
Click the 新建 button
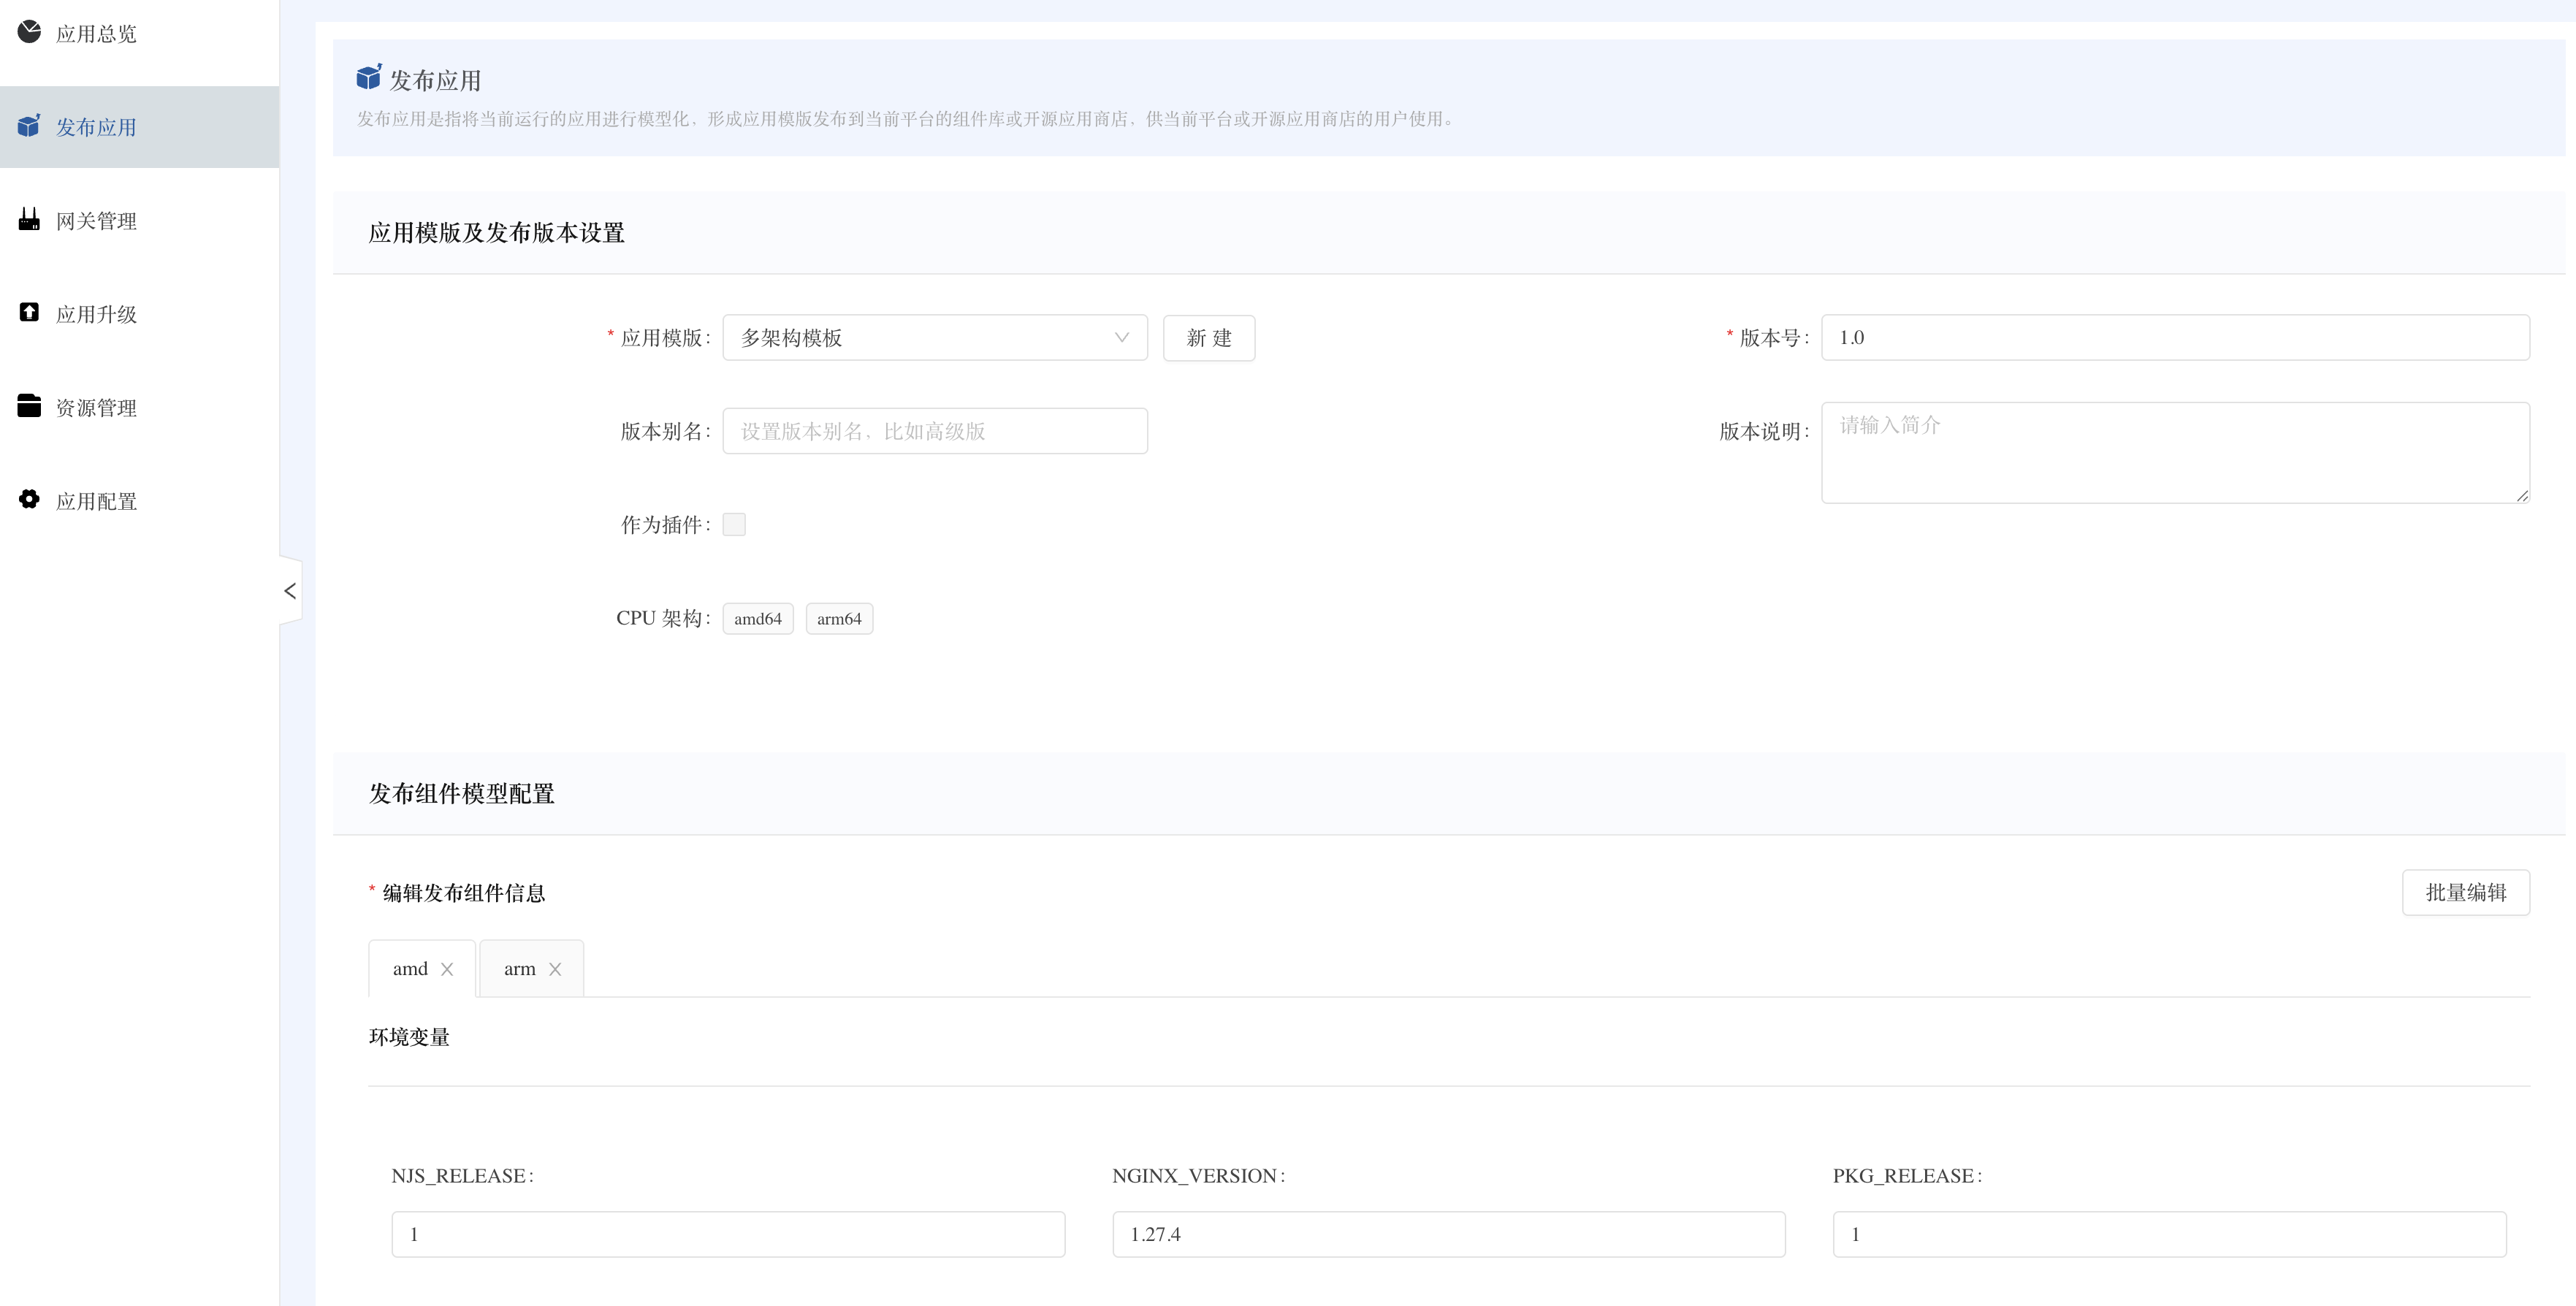(1208, 338)
